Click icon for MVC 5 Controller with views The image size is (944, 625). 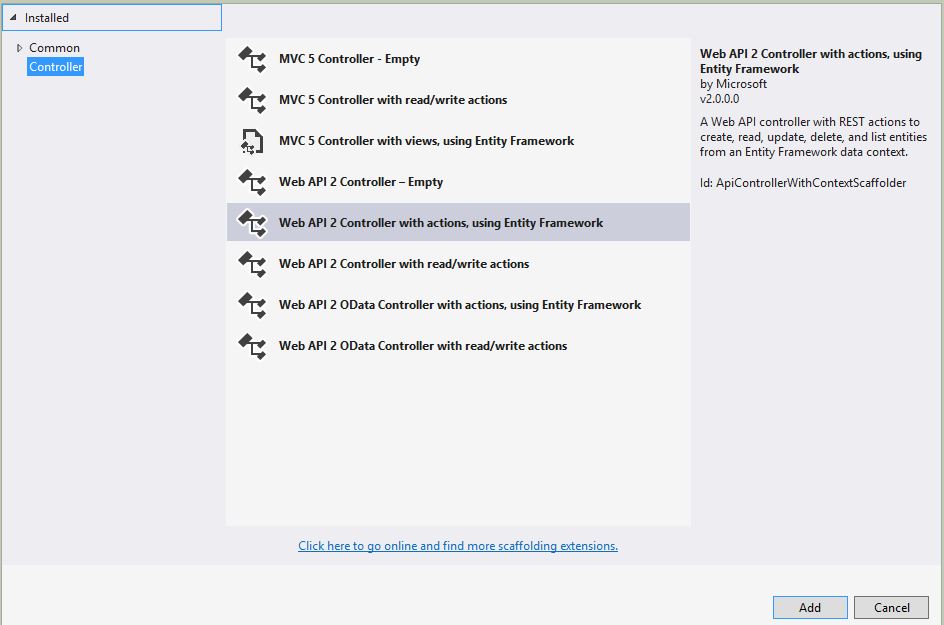252,141
